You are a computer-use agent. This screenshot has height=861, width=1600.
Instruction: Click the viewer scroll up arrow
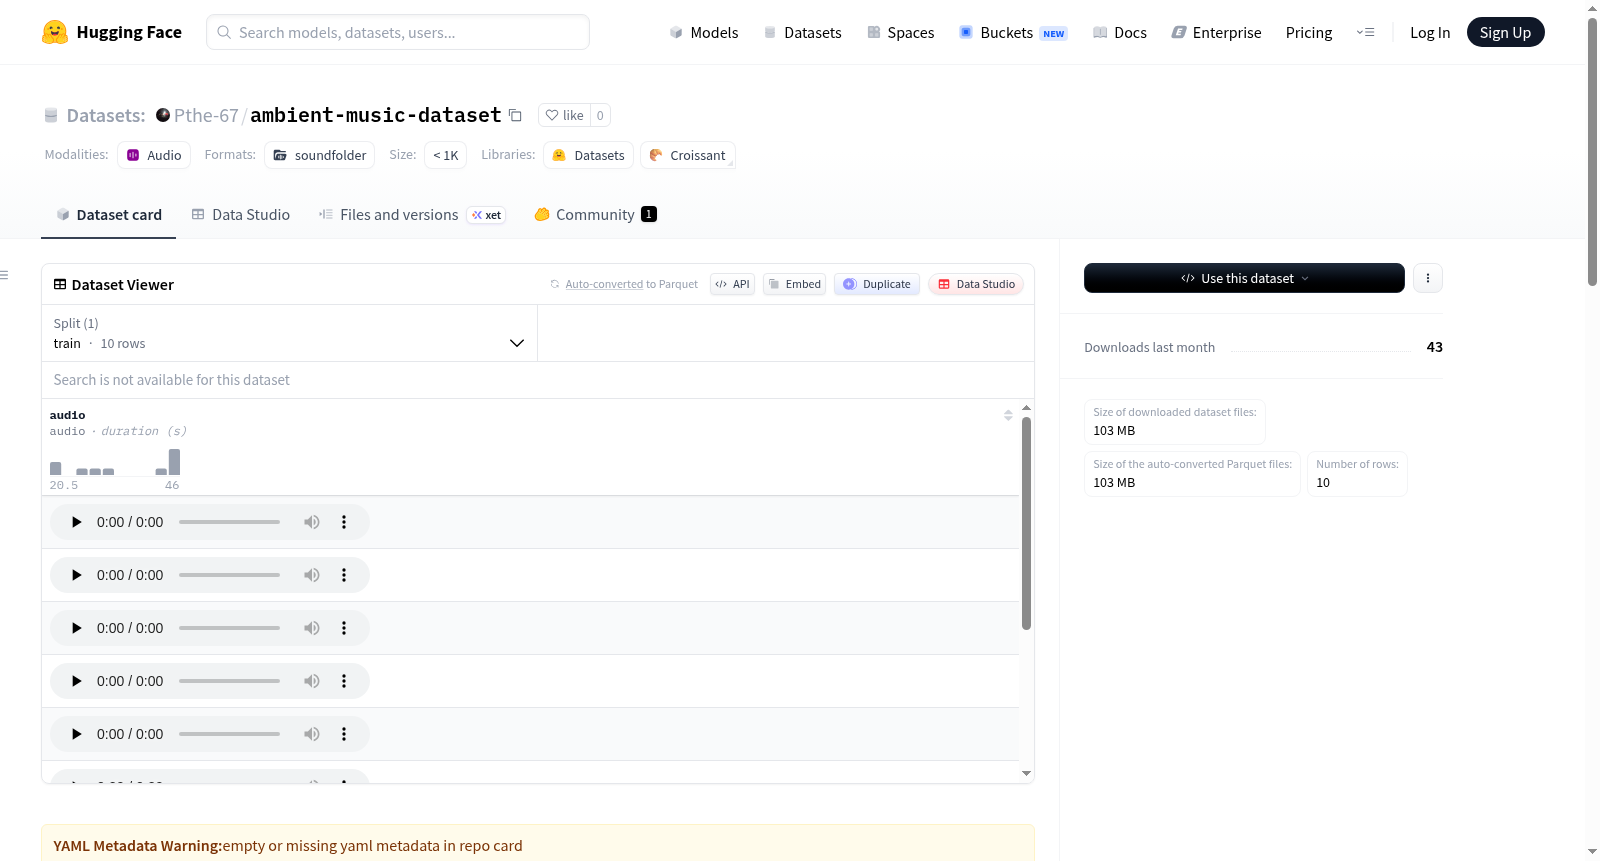(1026, 408)
